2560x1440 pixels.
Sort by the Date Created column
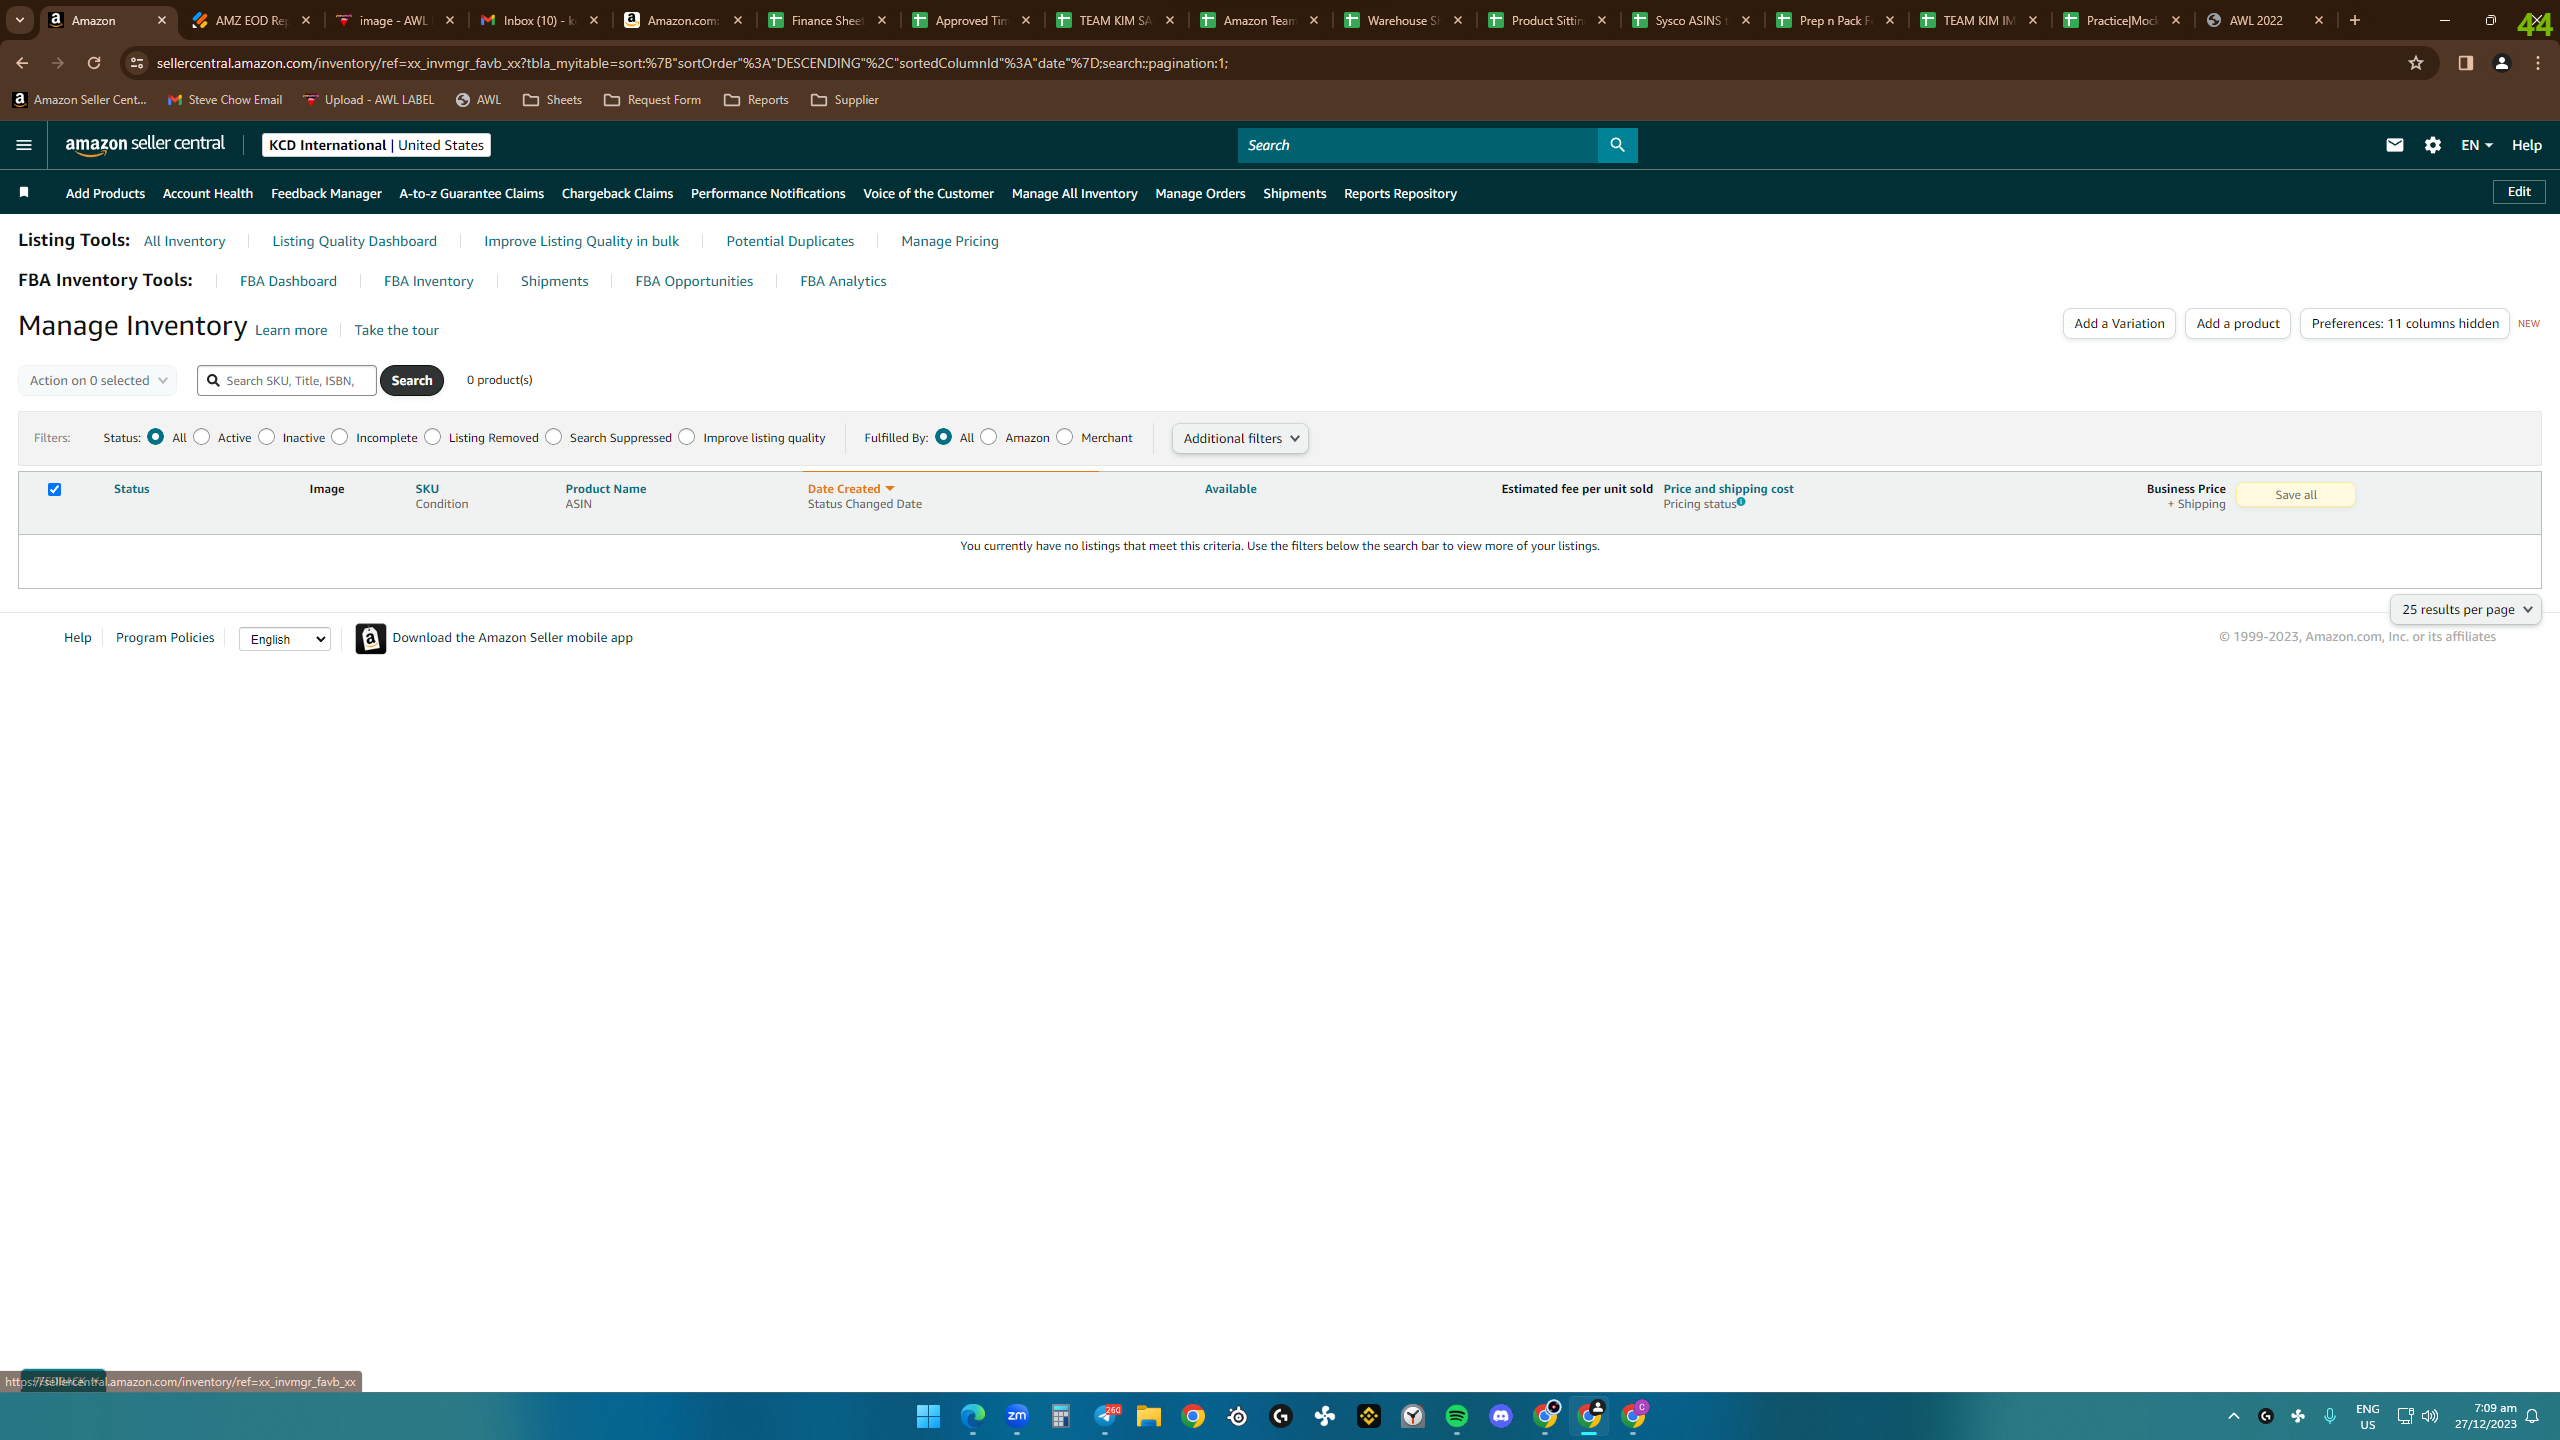pyautogui.click(x=851, y=489)
